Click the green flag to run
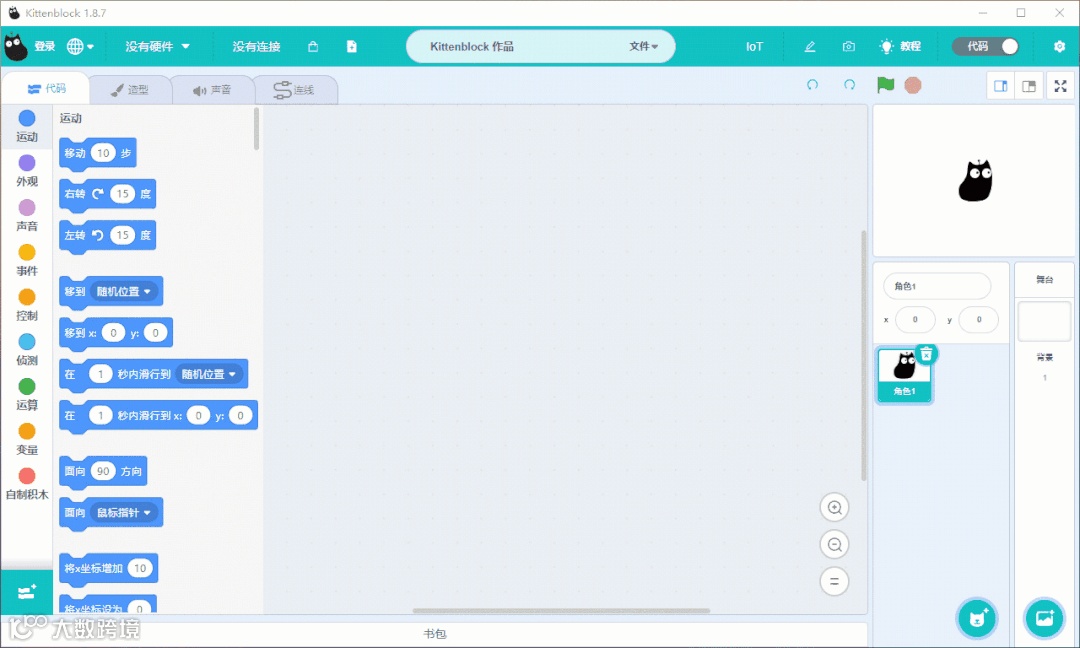1080x648 pixels. coord(885,85)
